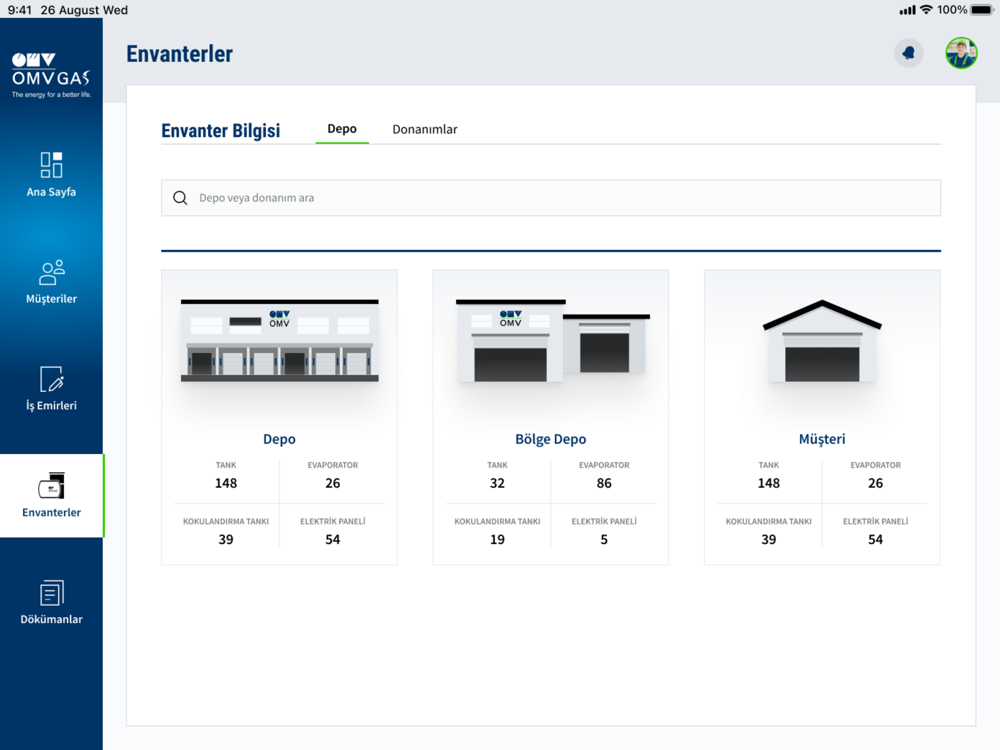
Task: Select Depo Evaporator value 26
Action: tap(333, 483)
